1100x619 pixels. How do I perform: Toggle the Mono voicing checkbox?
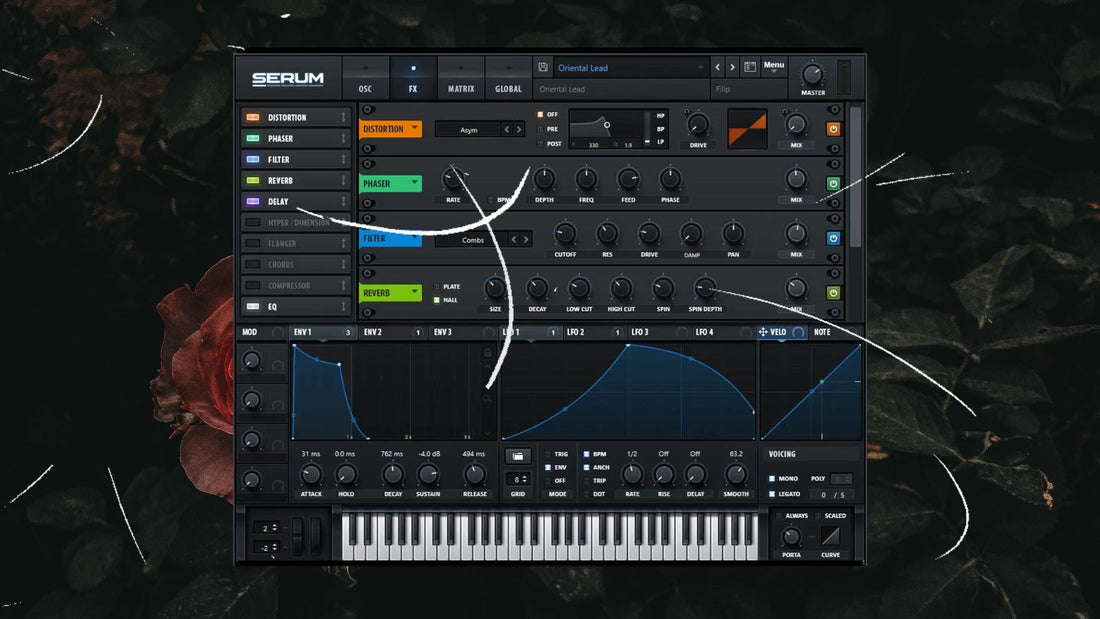[772, 479]
